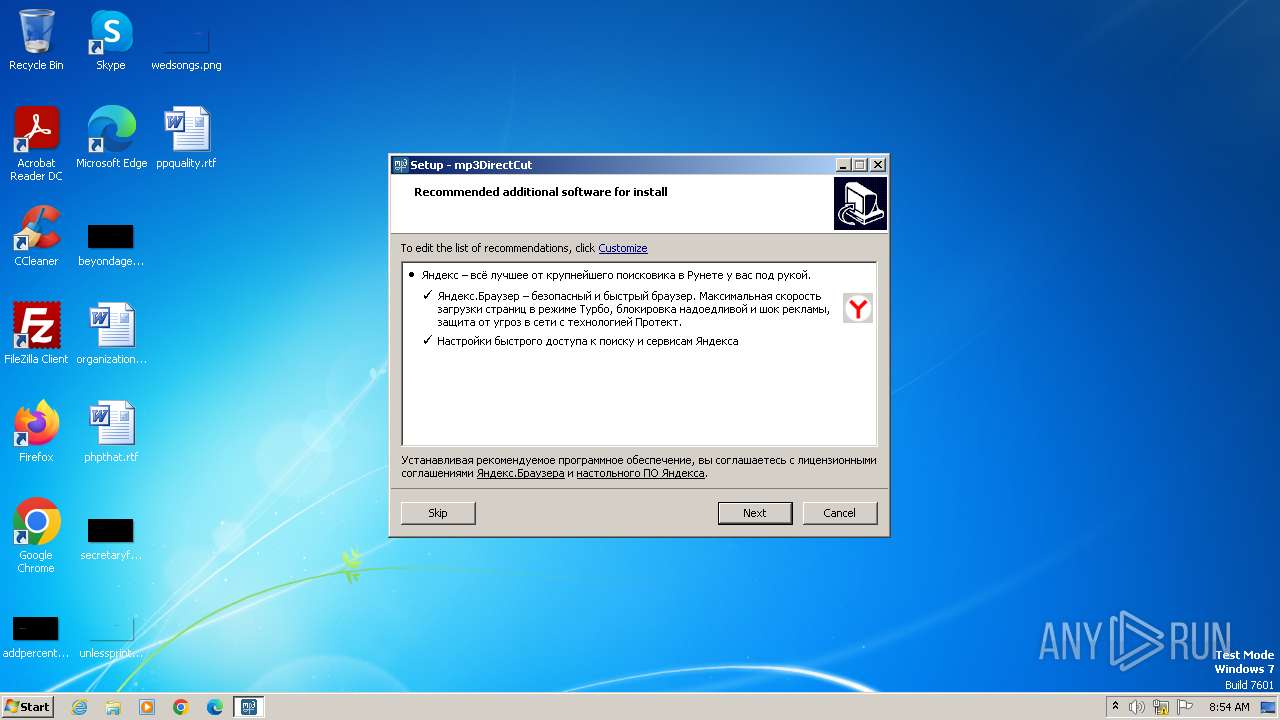Click the Skip button
1280x720 pixels.
pos(438,513)
